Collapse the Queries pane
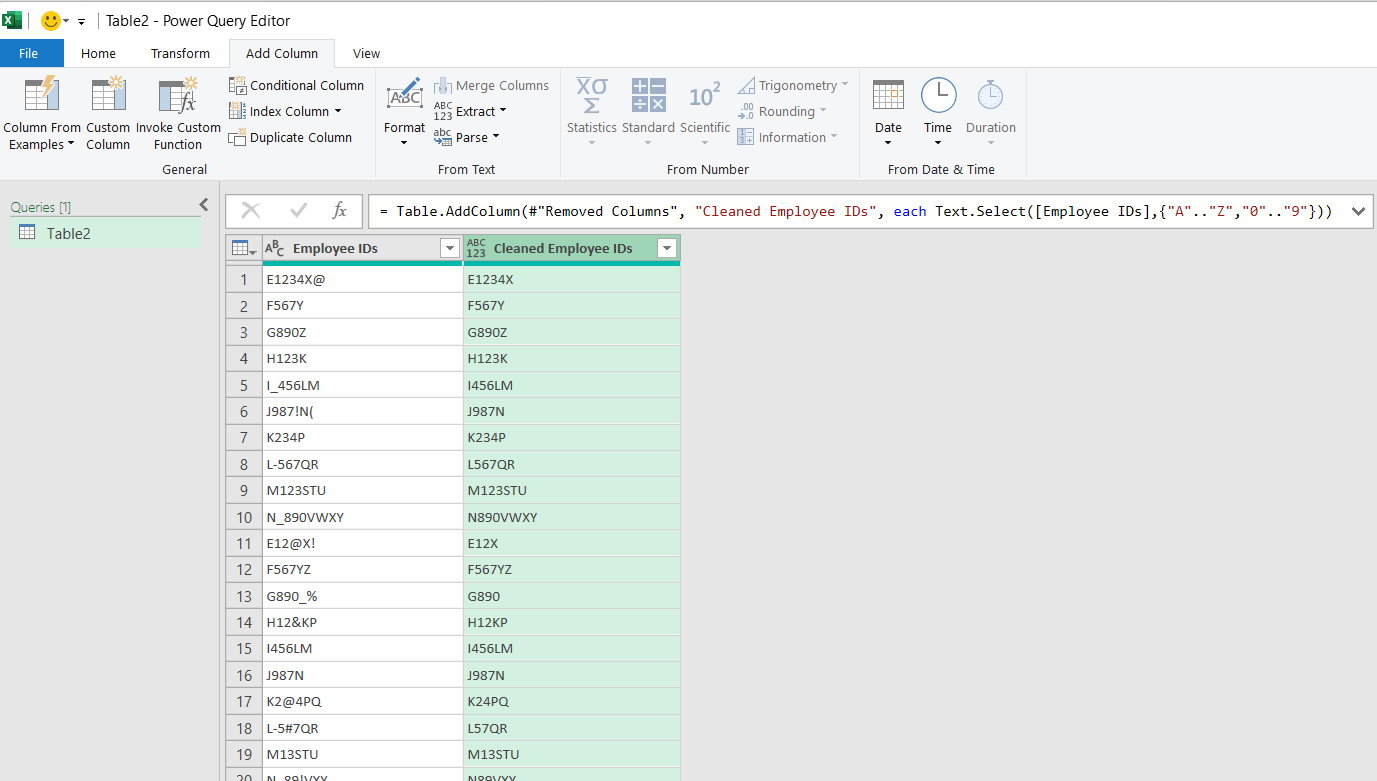 coord(204,205)
